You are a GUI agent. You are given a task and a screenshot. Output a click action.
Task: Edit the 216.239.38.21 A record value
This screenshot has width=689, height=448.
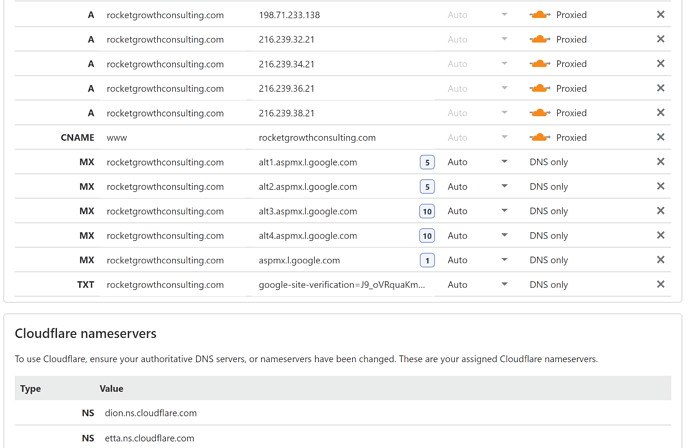click(x=286, y=113)
